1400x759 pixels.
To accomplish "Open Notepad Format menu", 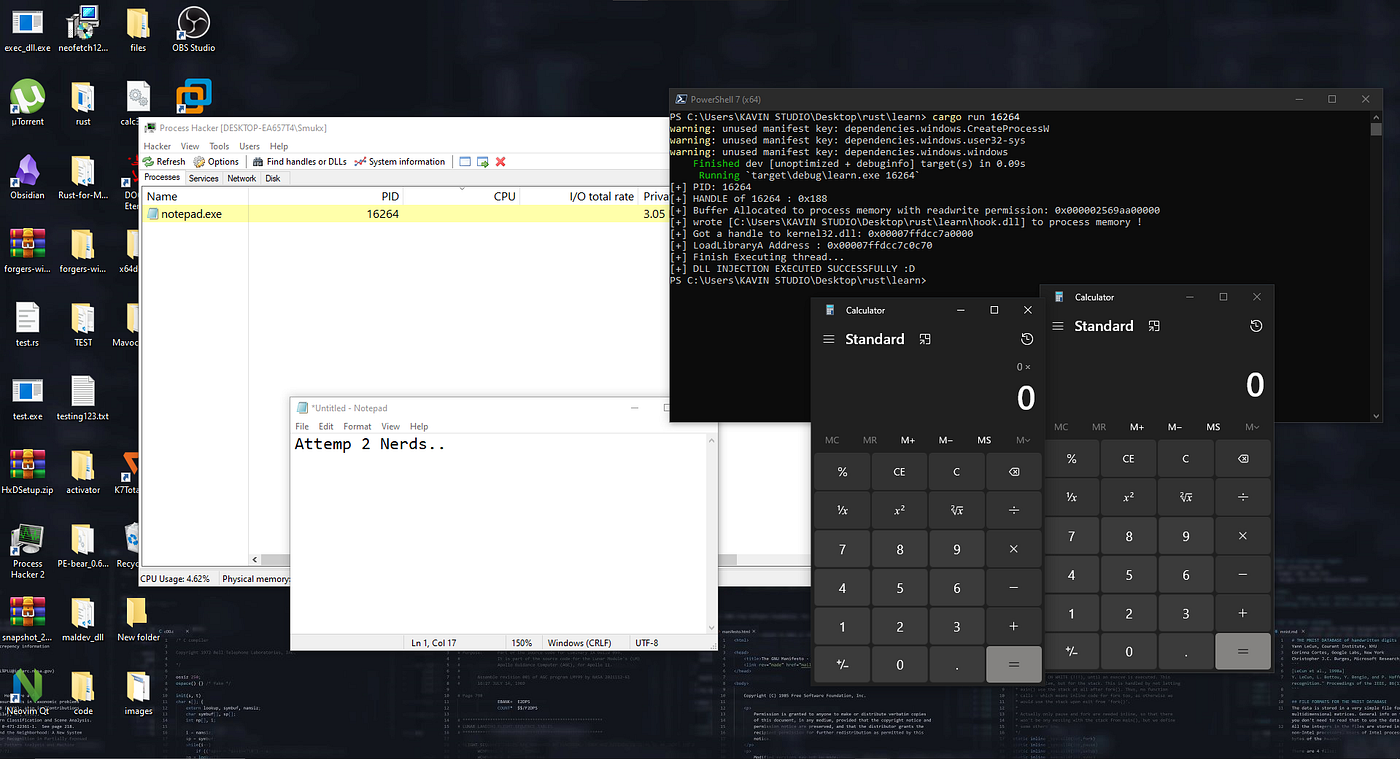I will (357, 426).
